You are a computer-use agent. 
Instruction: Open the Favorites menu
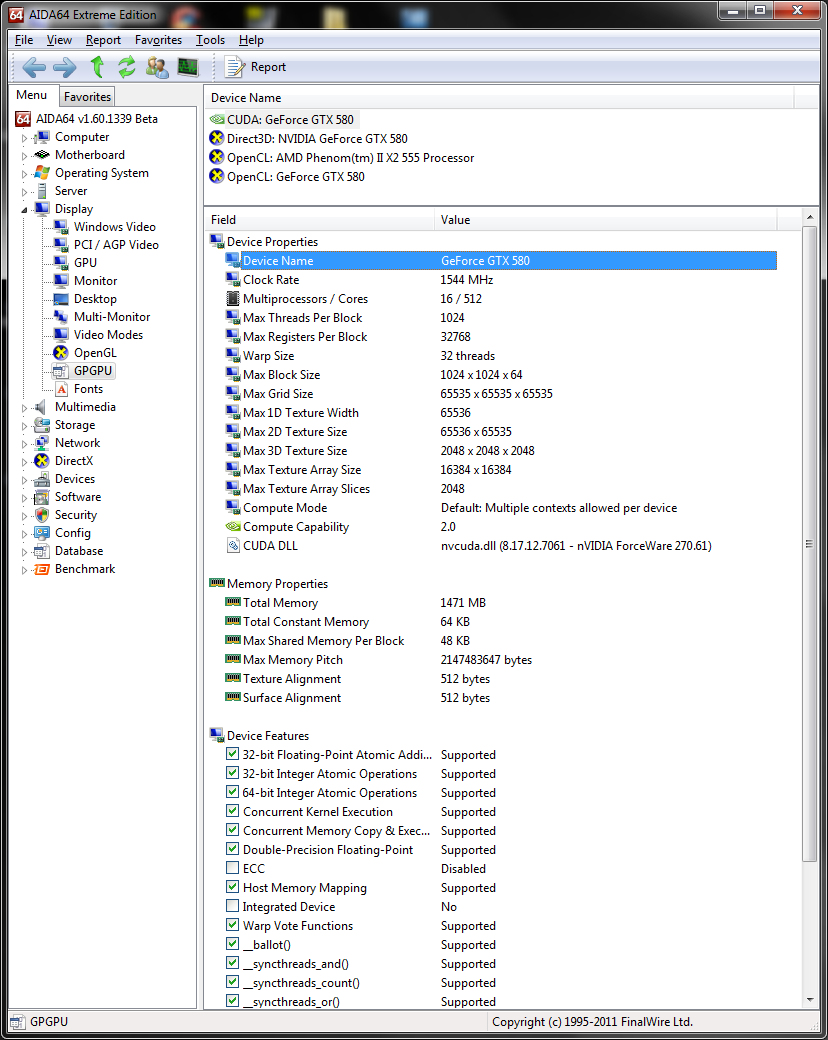159,40
